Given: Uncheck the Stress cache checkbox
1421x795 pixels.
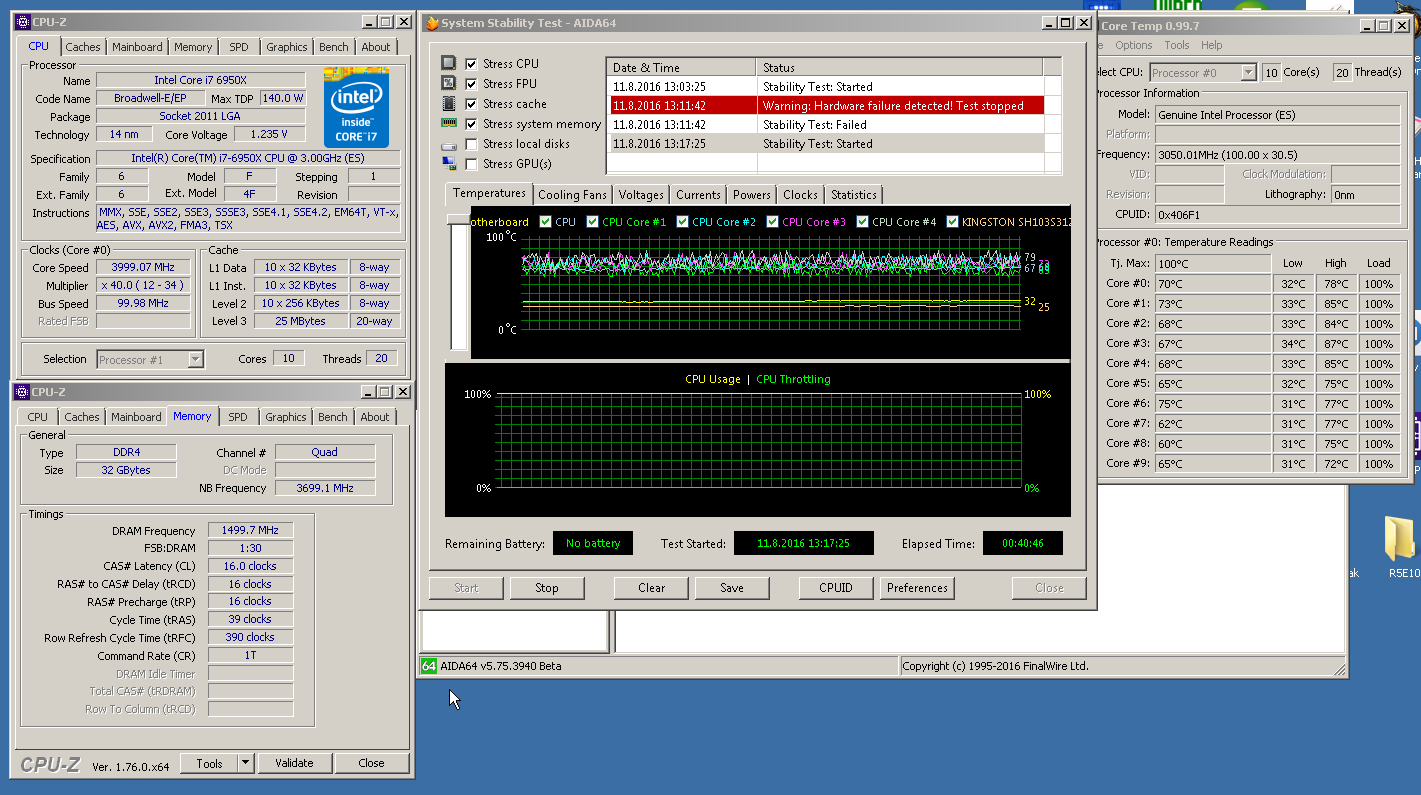Looking at the screenshot, I should [x=472, y=104].
